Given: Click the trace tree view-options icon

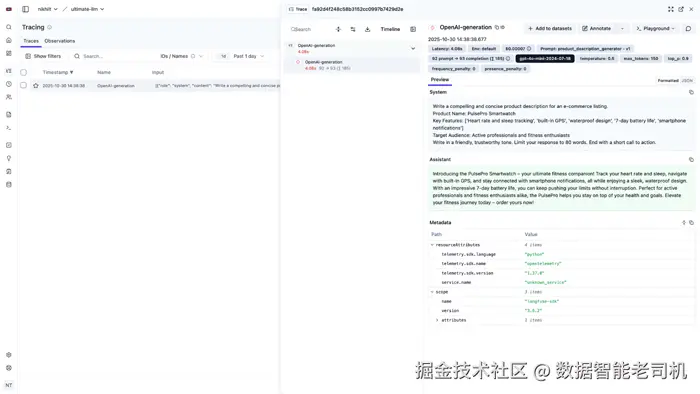Looking at the screenshot, I should click(353, 29).
